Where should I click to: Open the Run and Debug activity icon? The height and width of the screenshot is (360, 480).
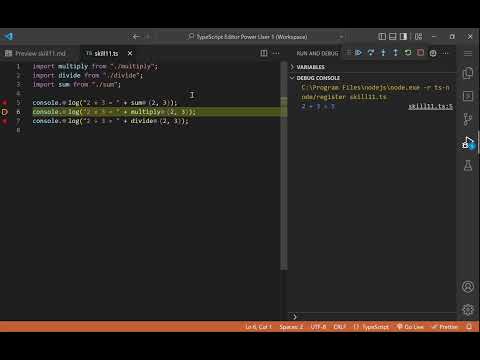tap(468, 143)
